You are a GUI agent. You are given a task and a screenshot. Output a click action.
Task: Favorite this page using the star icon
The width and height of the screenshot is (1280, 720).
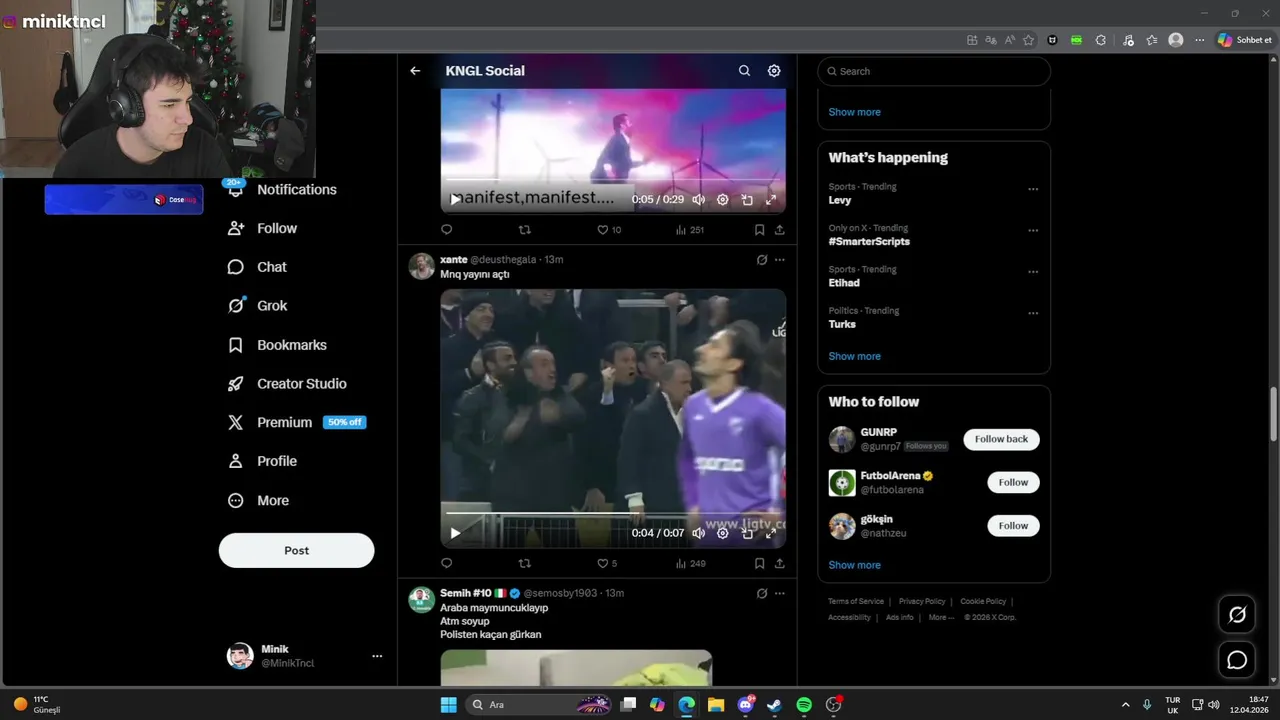pos(1028,40)
